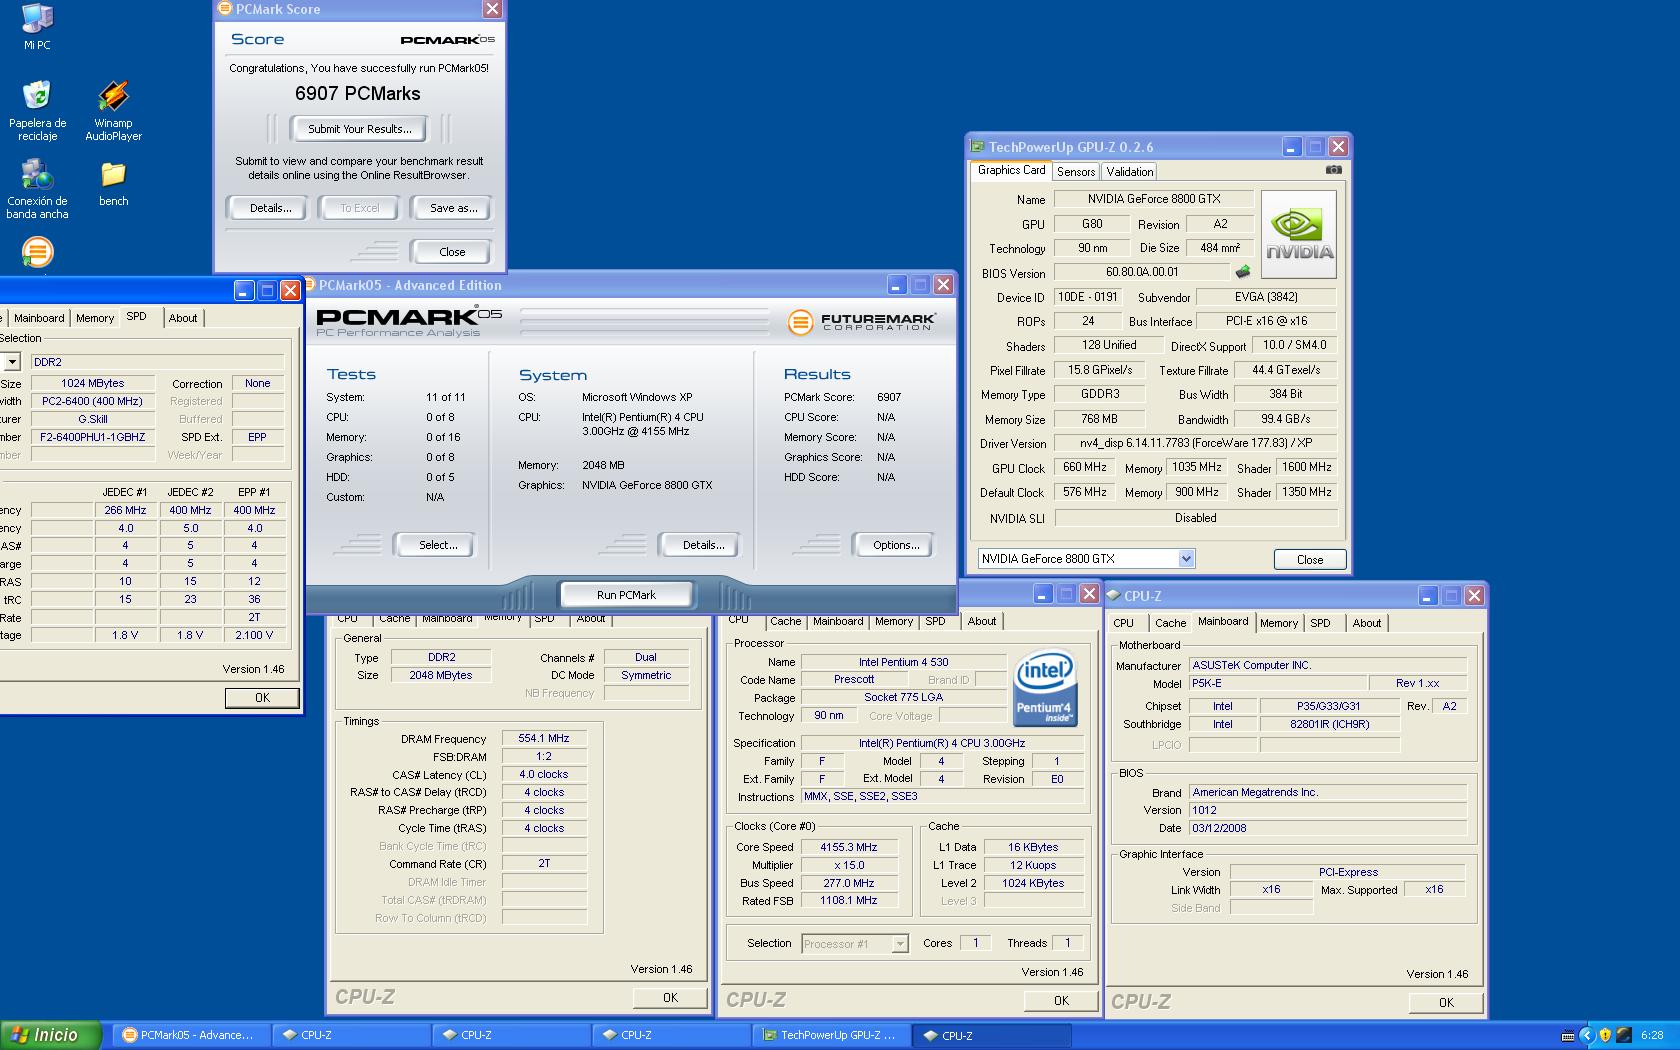Open the yellow security shield tray icon
Image resolution: width=1680 pixels, height=1050 pixels.
(1605, 1035)
